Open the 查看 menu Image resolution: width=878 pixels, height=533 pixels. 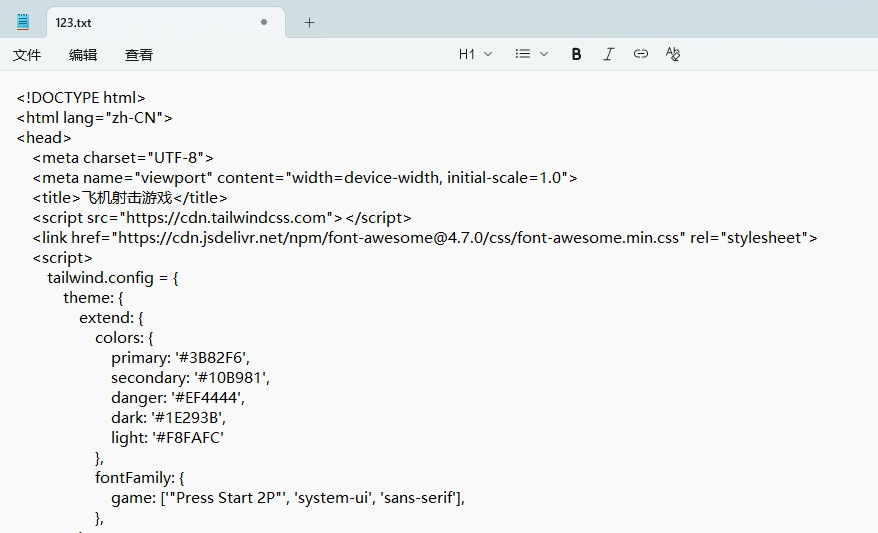(139, 55)
